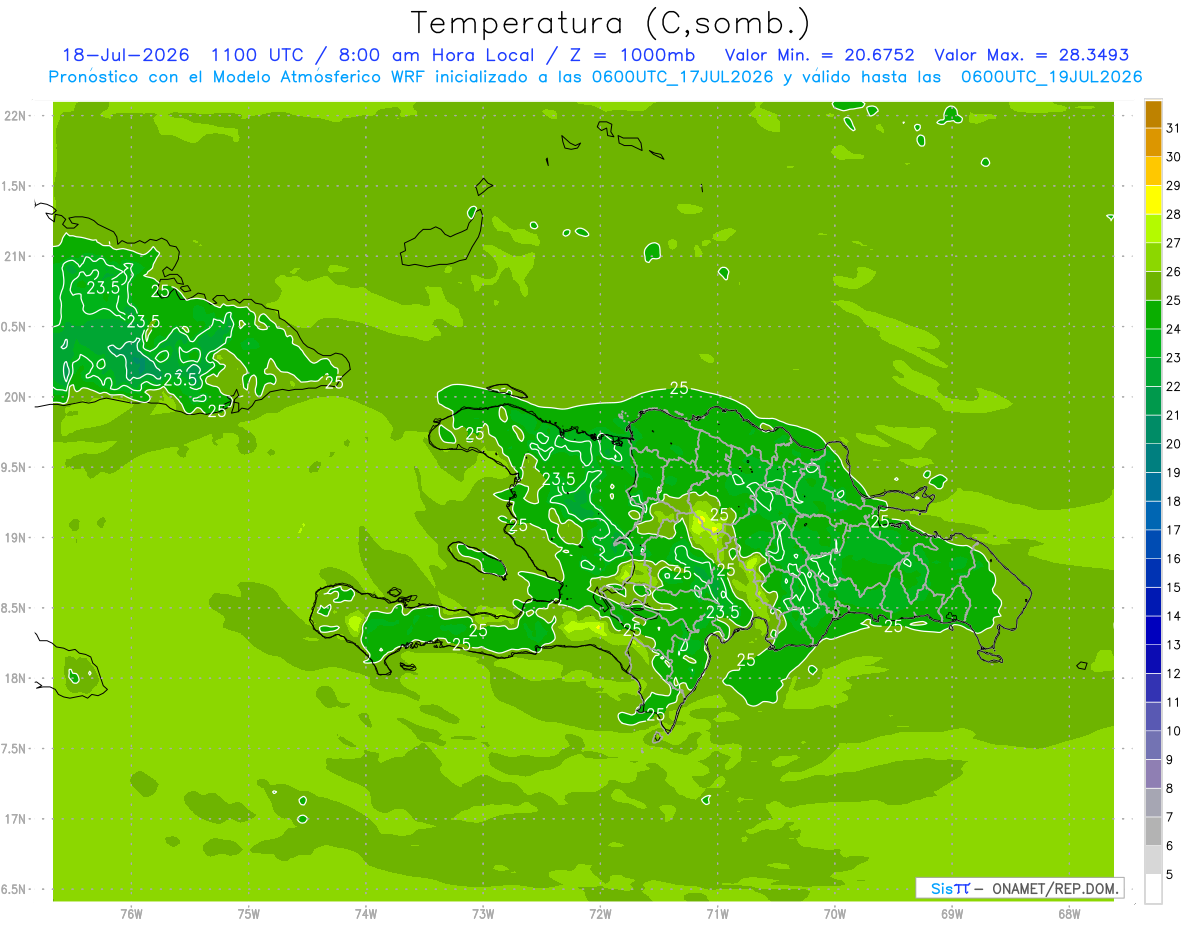Pick the orange swatch between 30 and 31
The width and height of the screenshot is (1200, 927).
[1153, 142]
